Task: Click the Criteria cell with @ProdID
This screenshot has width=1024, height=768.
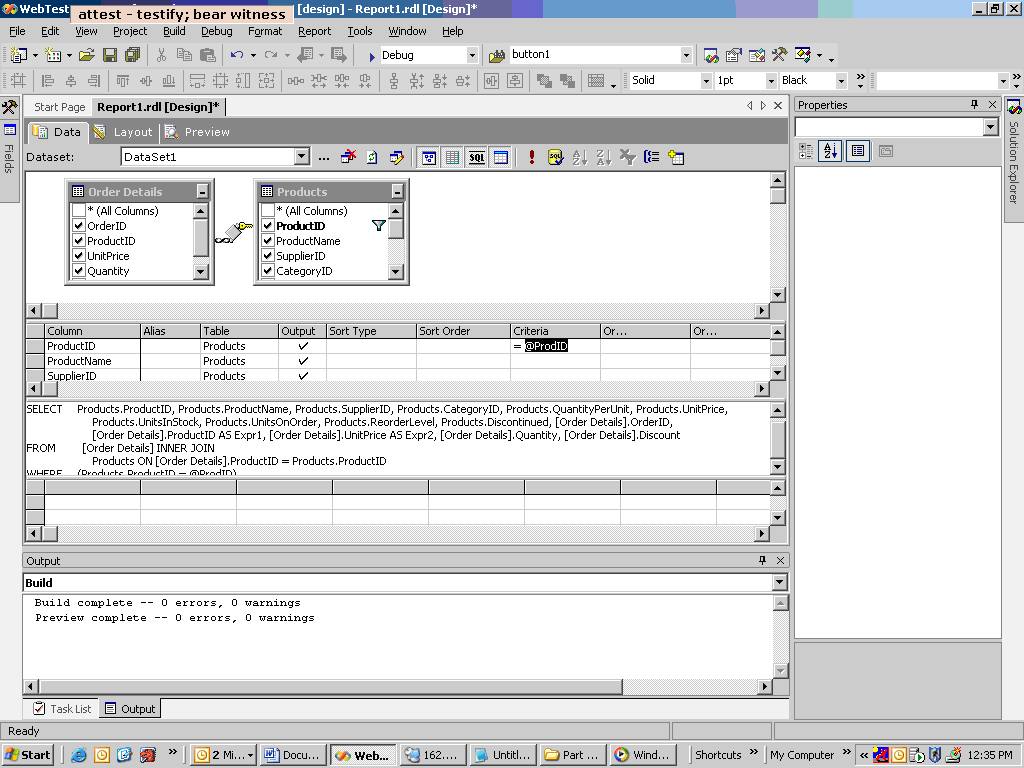Action: [x=555, y=346]
